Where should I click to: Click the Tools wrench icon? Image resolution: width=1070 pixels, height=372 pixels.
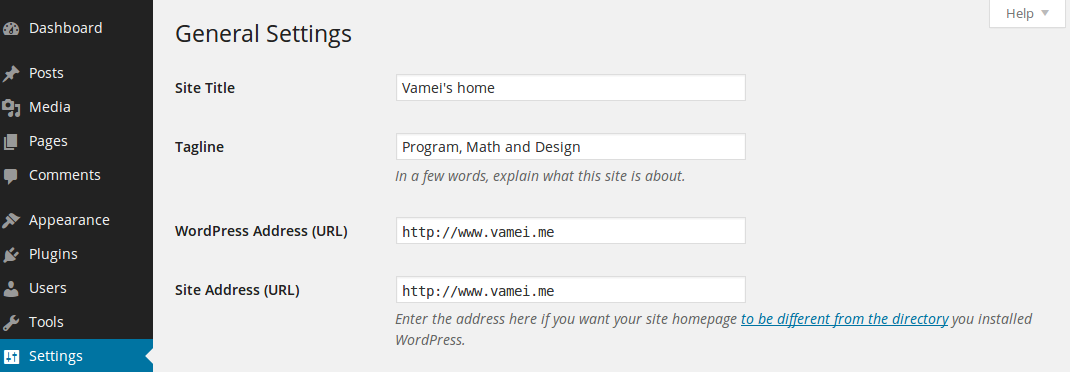(11, 322)
